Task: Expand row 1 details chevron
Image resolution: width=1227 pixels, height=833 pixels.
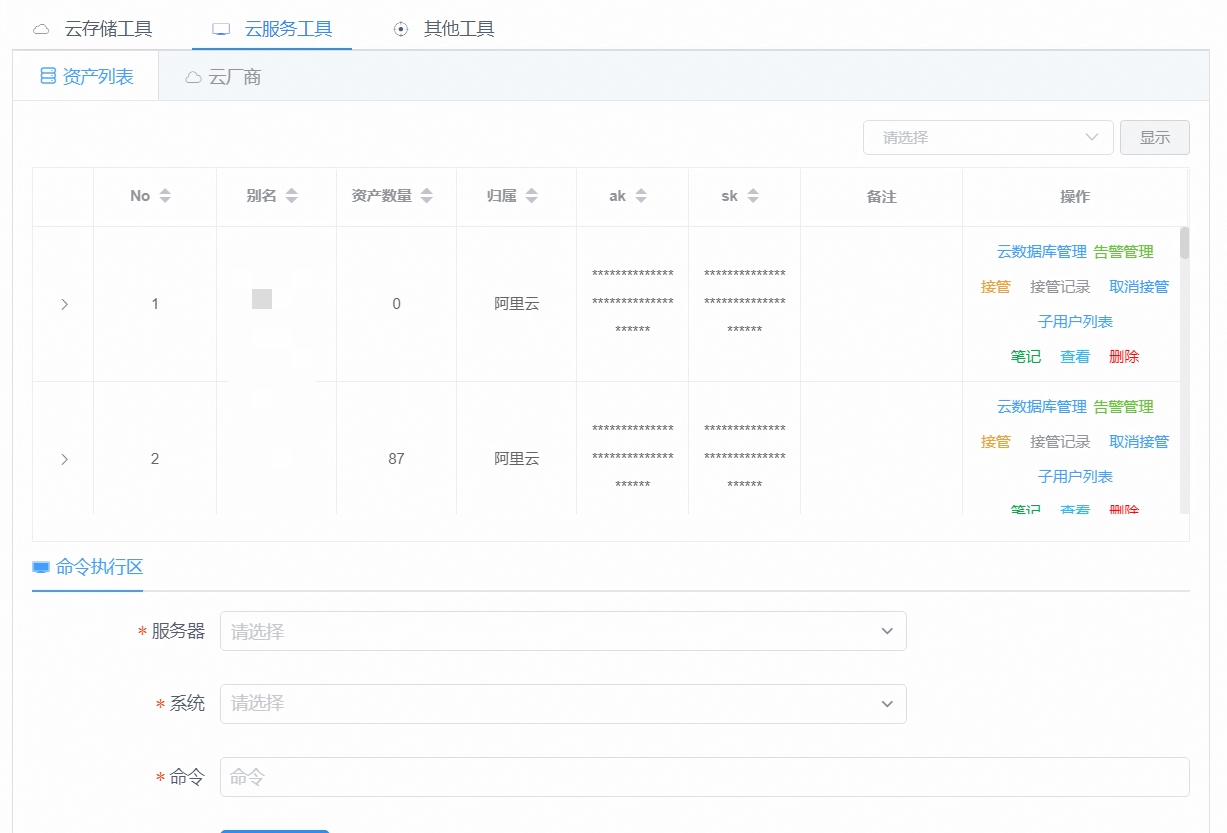Action: coord(64,304)
